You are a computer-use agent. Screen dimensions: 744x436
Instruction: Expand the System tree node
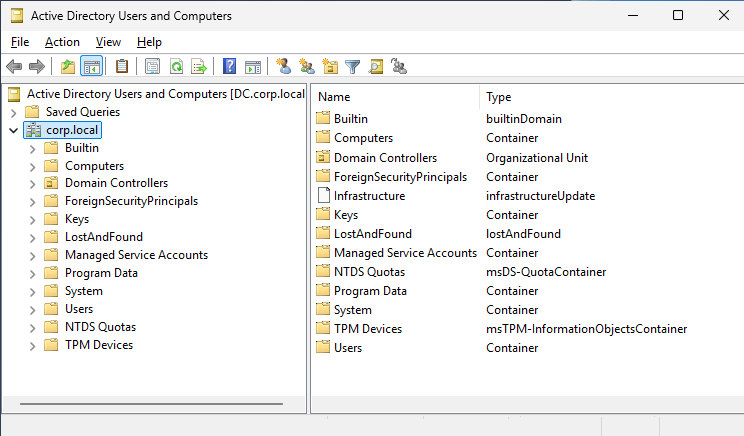[x=32, y=292]
